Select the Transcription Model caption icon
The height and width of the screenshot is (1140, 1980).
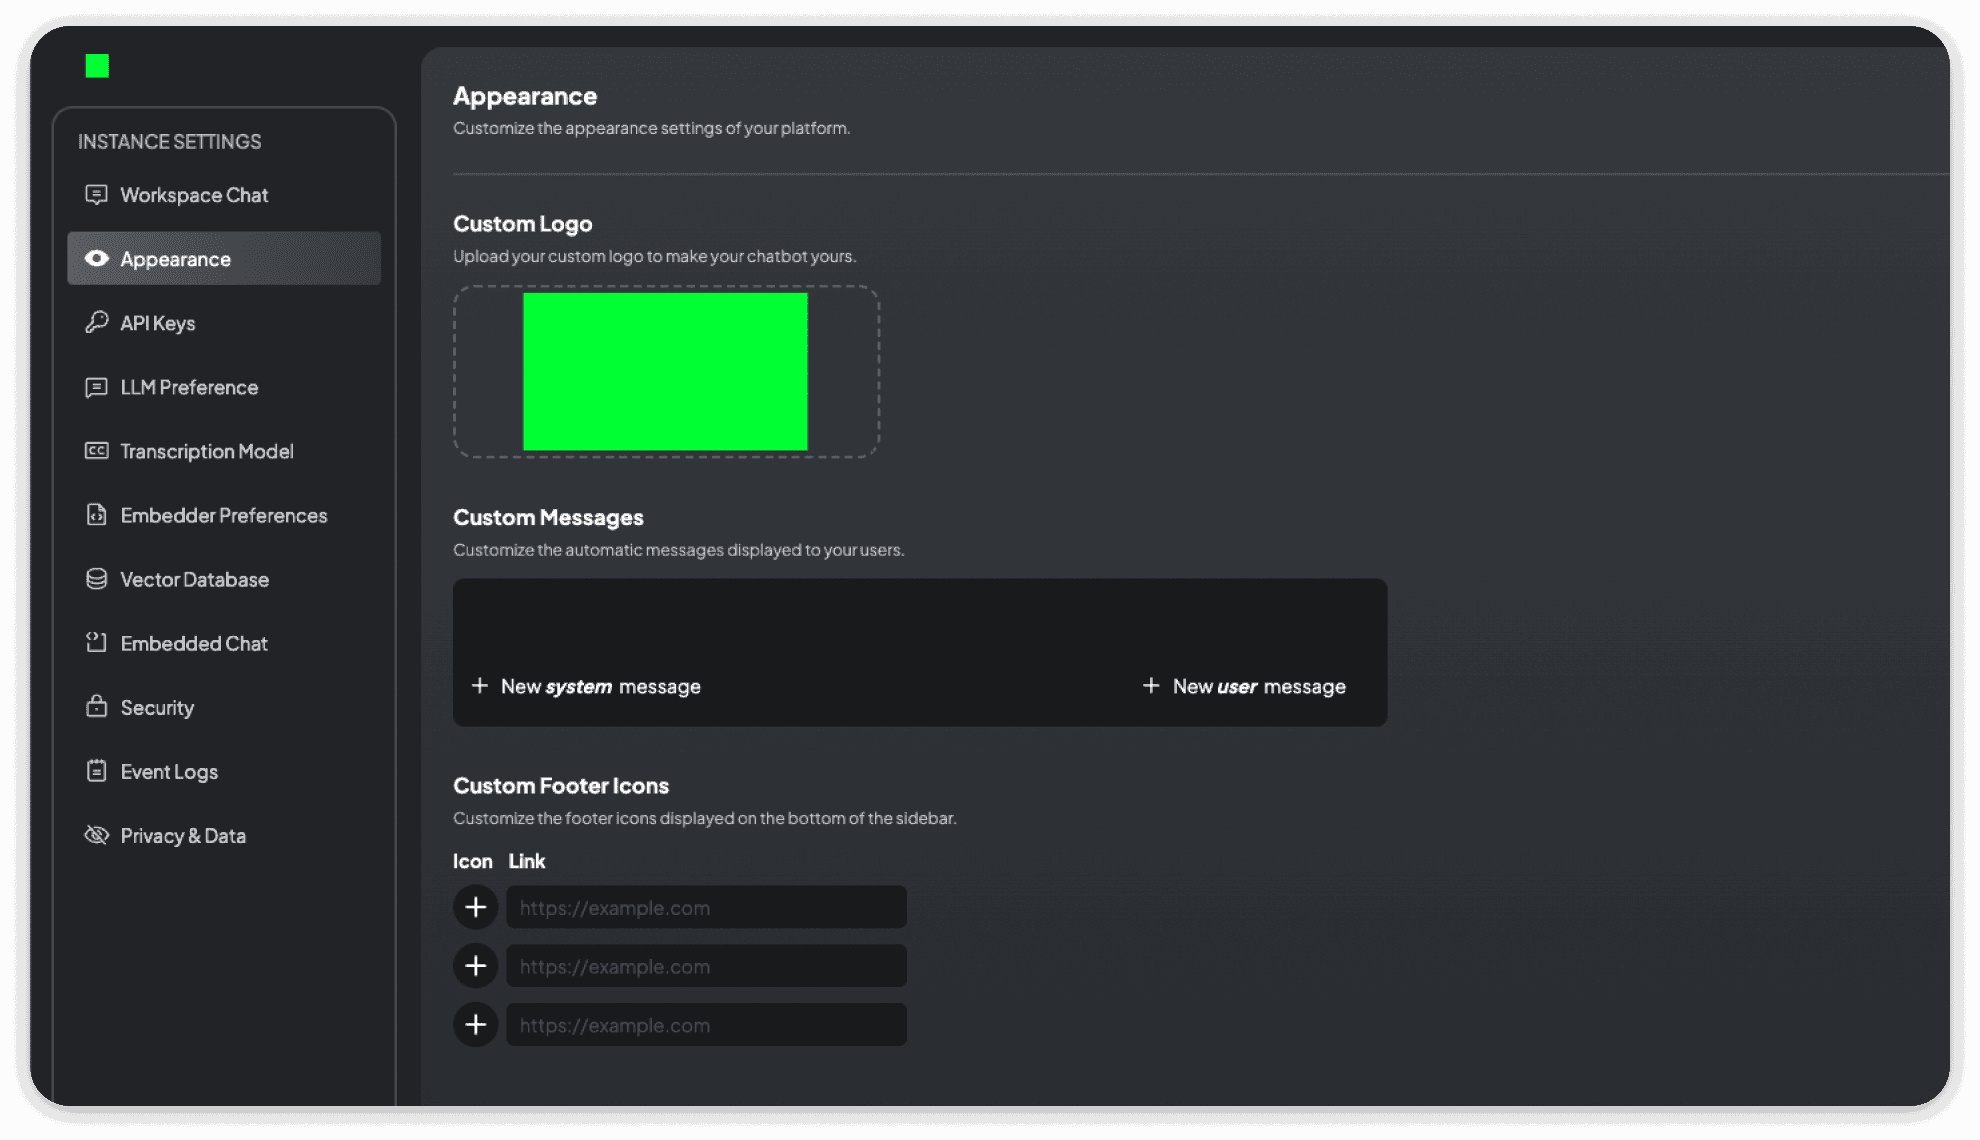tap(96, 451)
